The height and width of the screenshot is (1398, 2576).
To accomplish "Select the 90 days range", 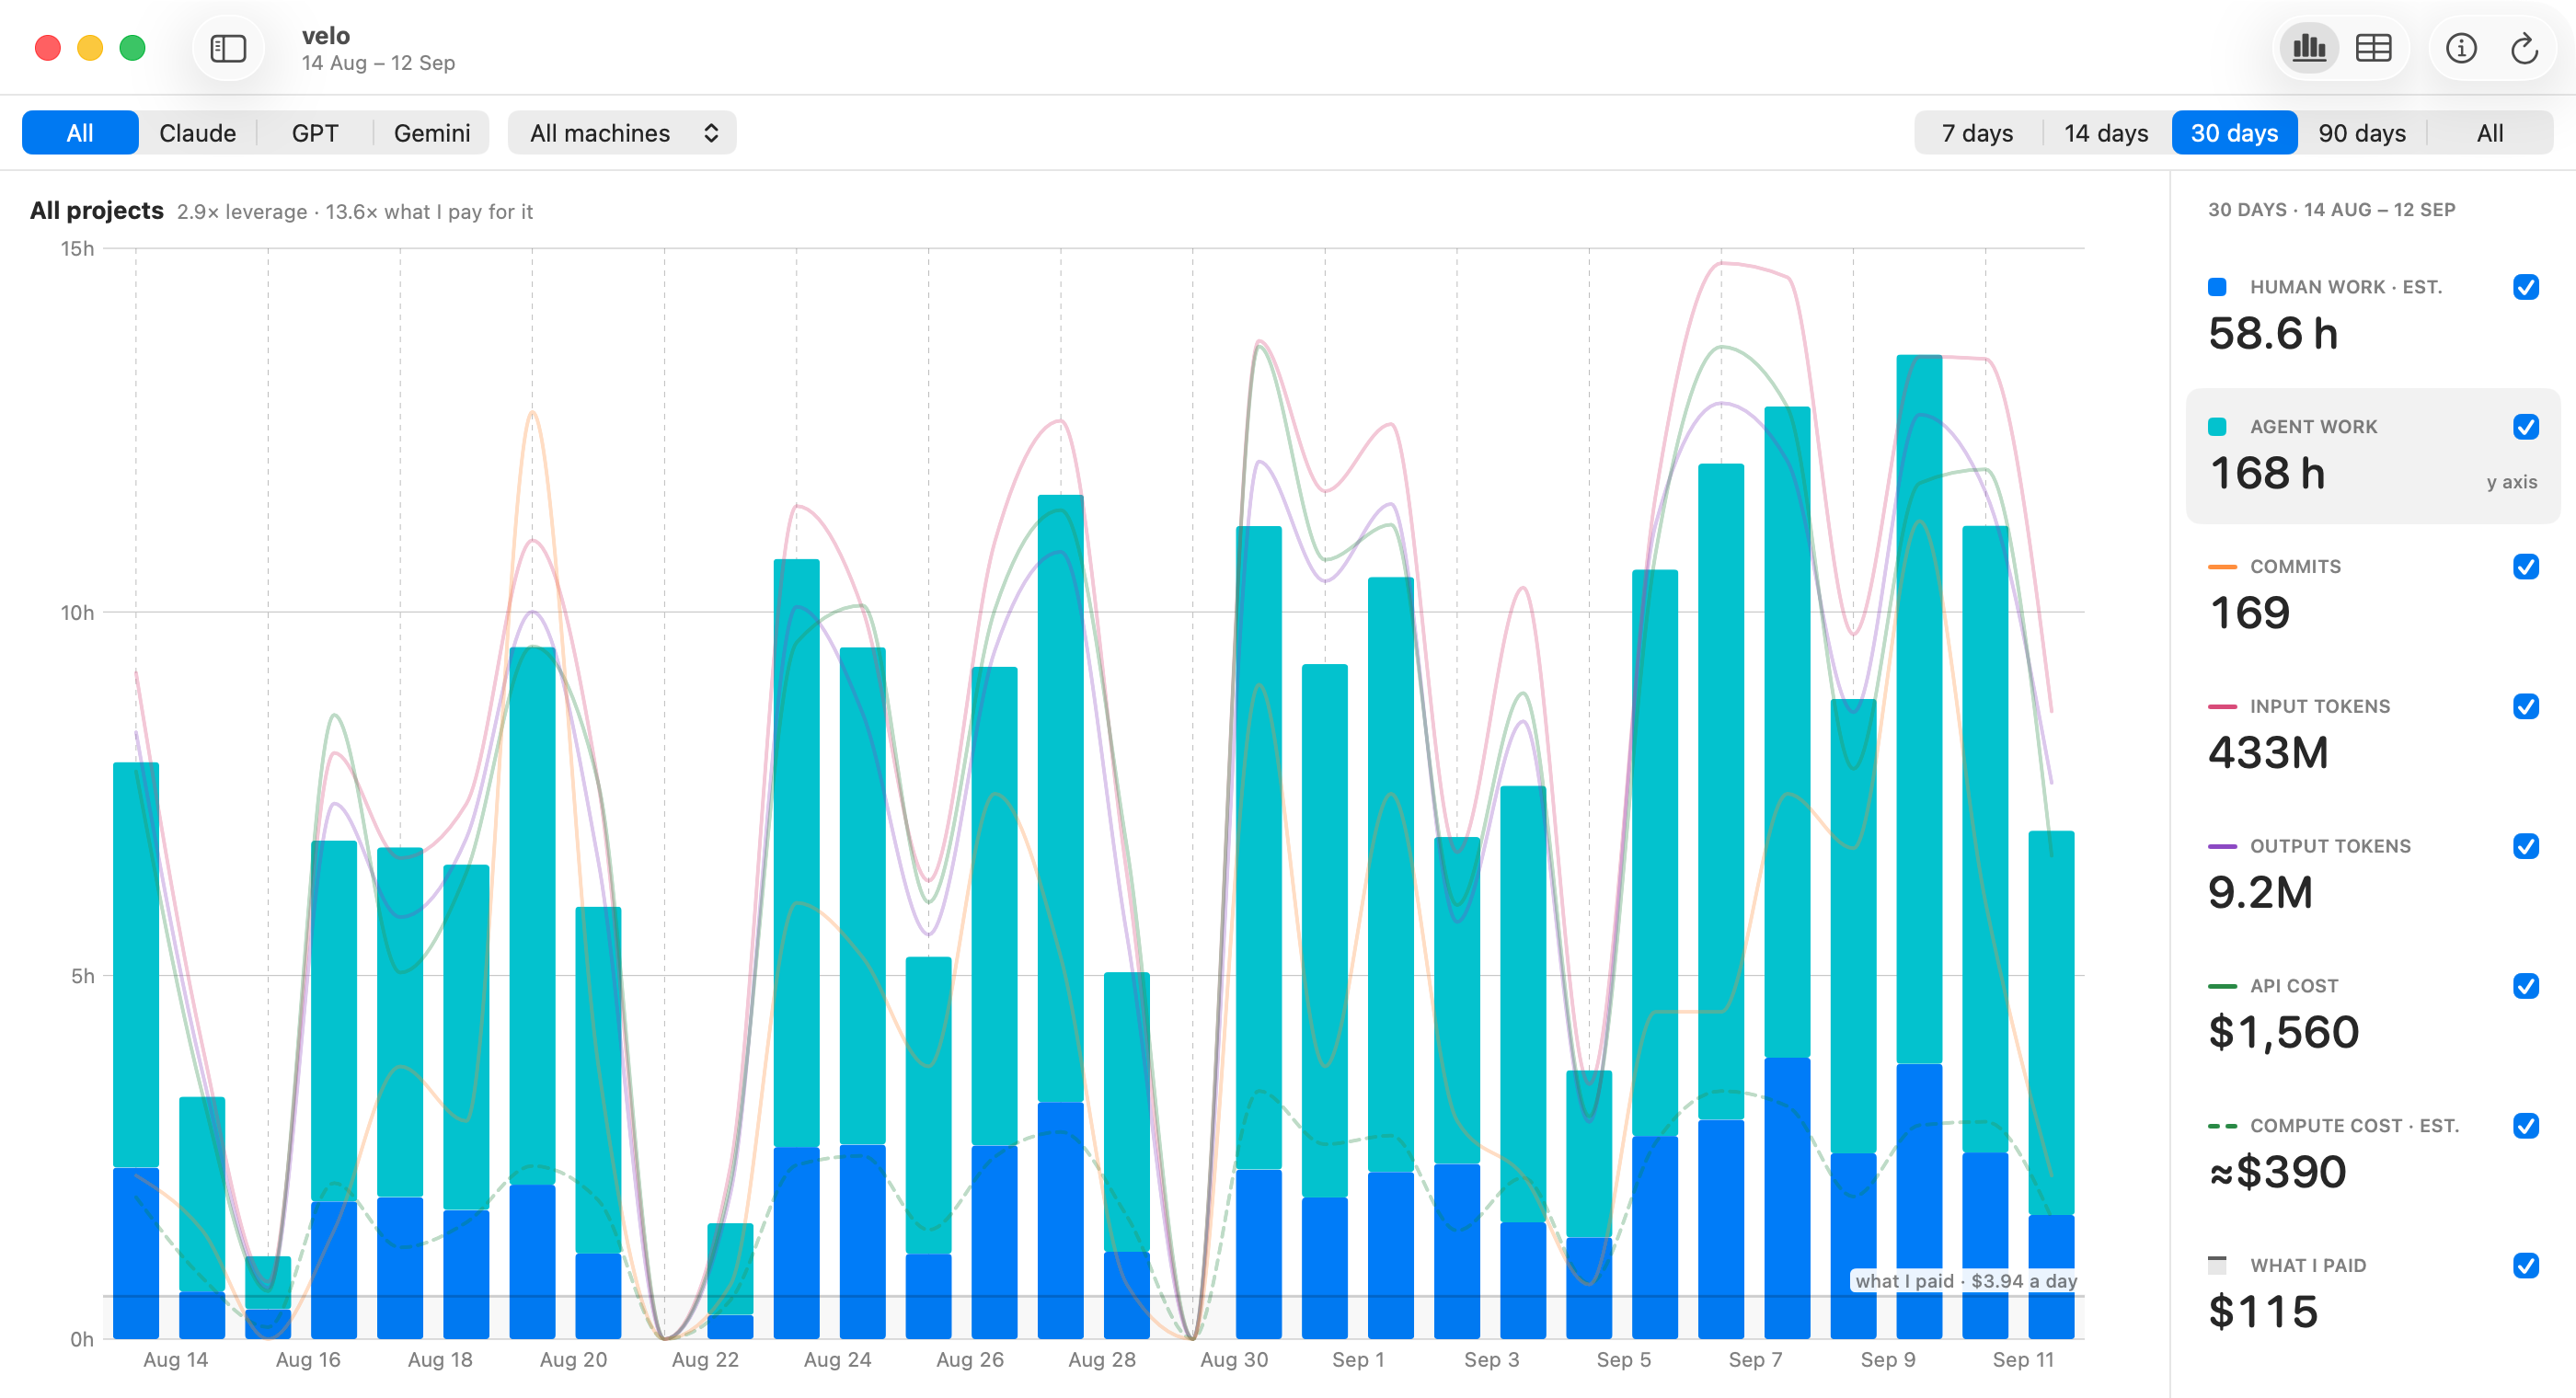I will coord(2362,133).
